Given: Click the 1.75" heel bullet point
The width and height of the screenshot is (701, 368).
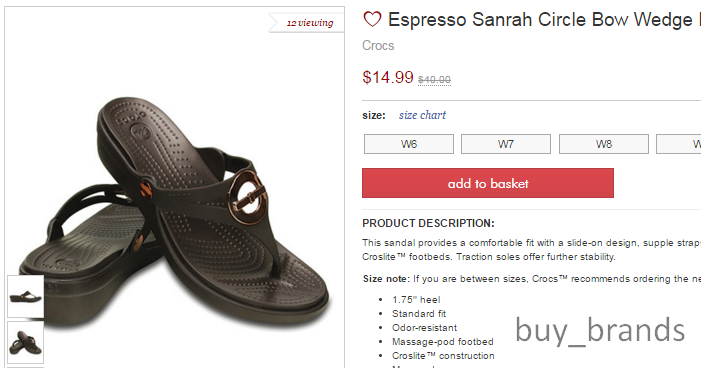Looking at the screenshot, I should (x=416, y=300).
